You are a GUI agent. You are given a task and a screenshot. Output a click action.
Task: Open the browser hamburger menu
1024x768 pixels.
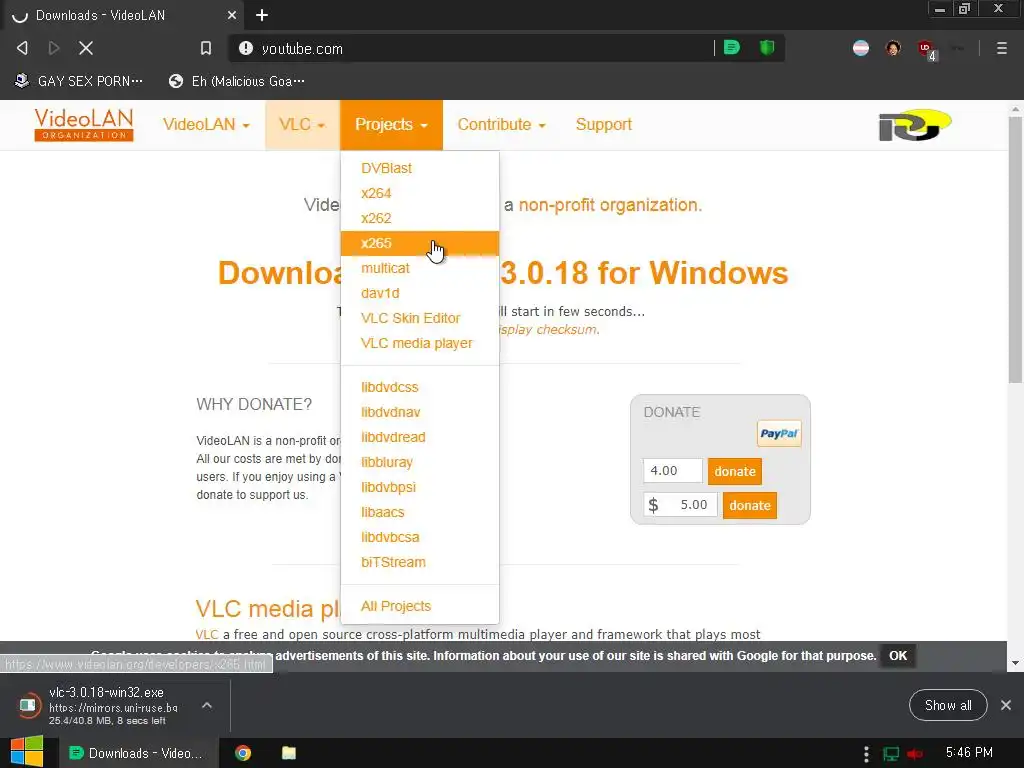1002,48
